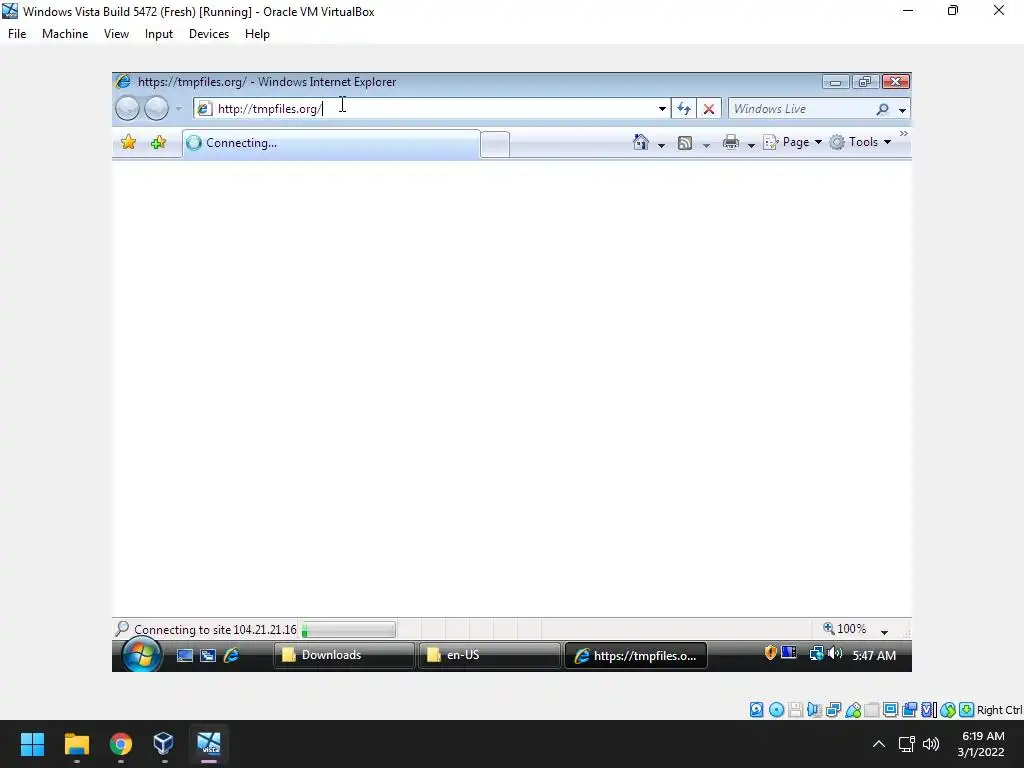1024x768 pixels.
Task: Switch to the Downloads taskbar window
Action: point(344,655)
